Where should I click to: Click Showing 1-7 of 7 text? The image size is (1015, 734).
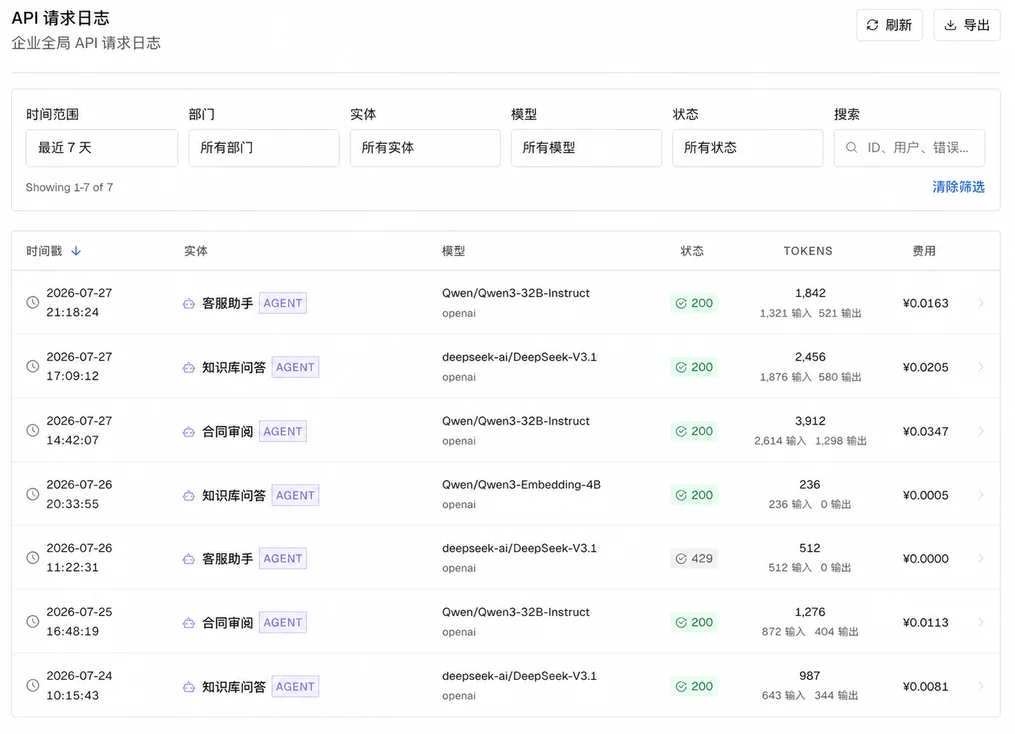(69, 187)
